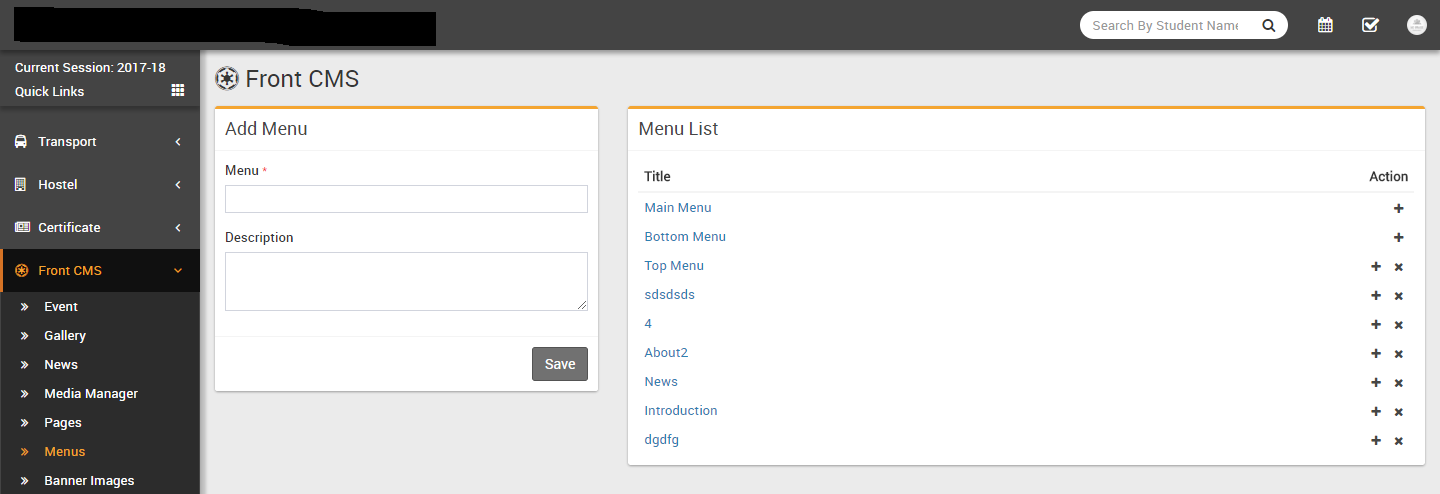This screenshot has width=1440, height=494.
Task: Add item to Bottom Menu via plus
Action: click(1398, 238)
